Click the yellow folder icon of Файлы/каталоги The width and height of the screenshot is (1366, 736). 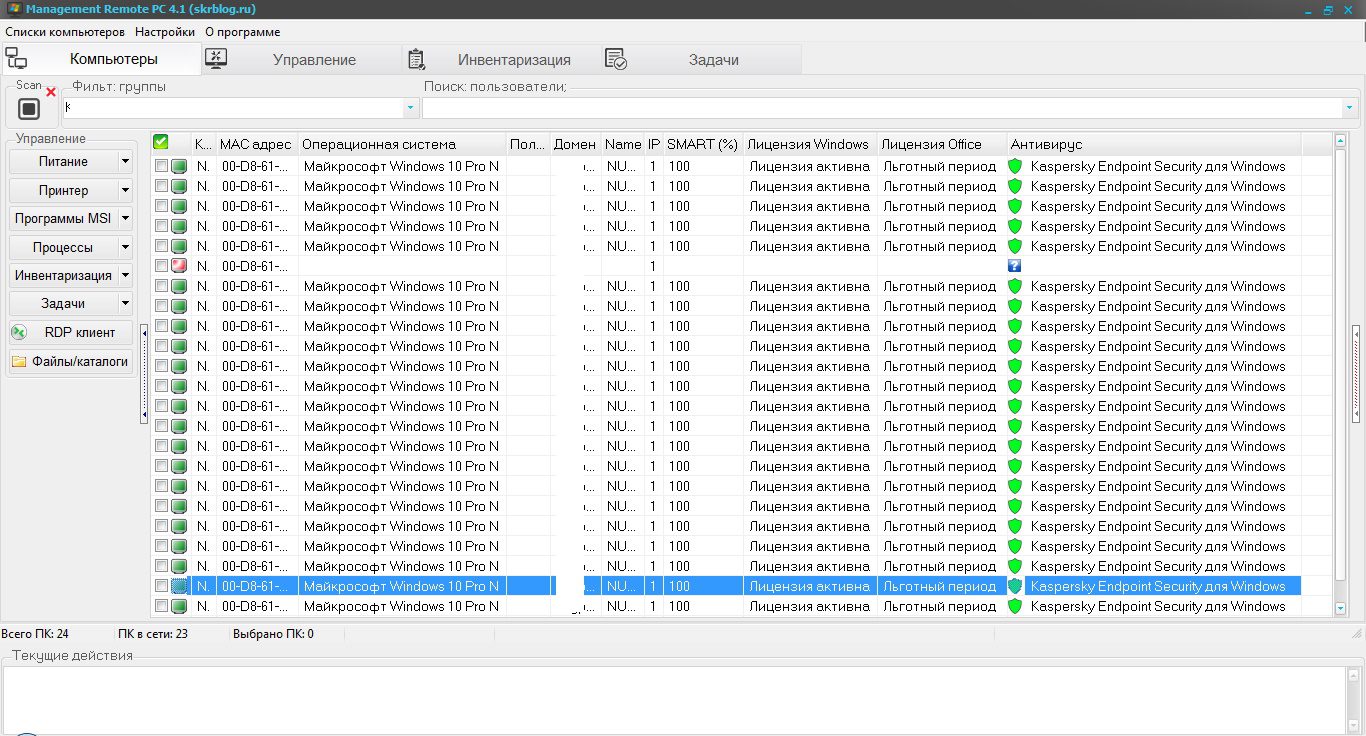[x=19, y=362]
